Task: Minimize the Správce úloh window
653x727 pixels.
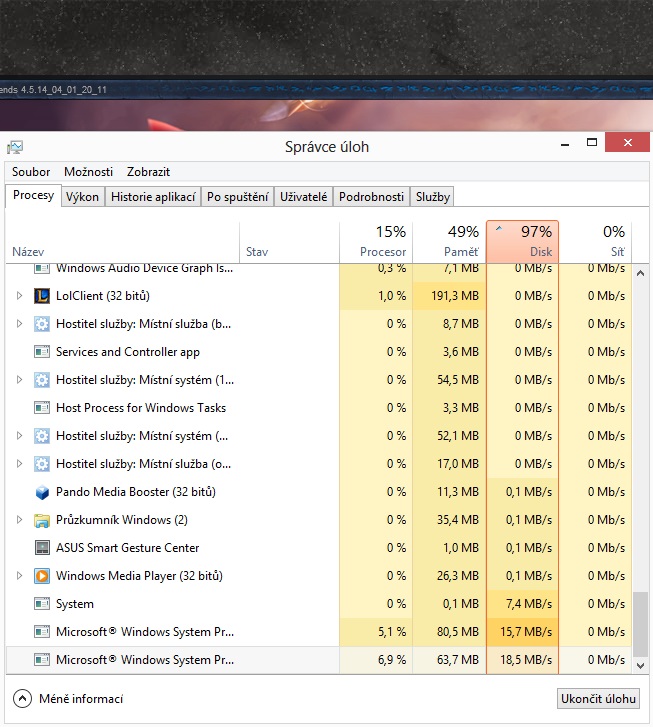Action: click(x=565, y=143)
